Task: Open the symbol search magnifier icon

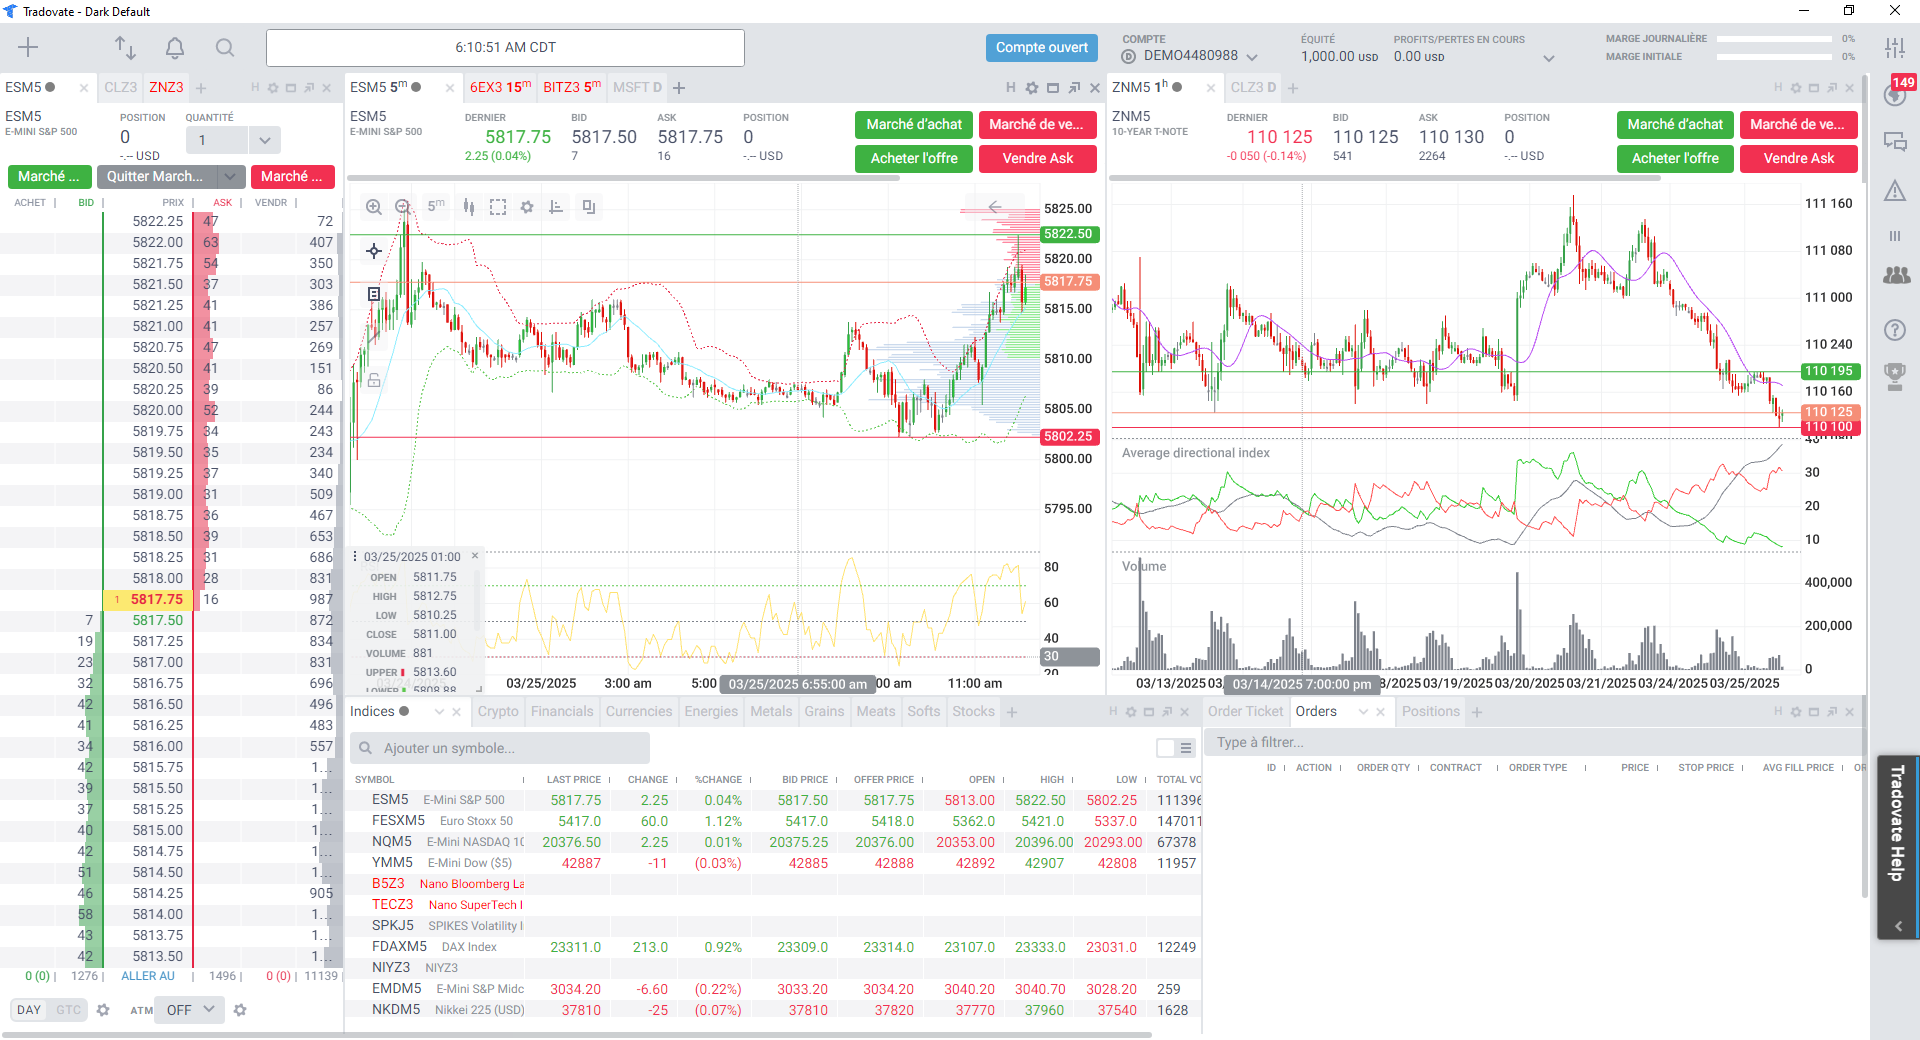Action: pos(225,47)
